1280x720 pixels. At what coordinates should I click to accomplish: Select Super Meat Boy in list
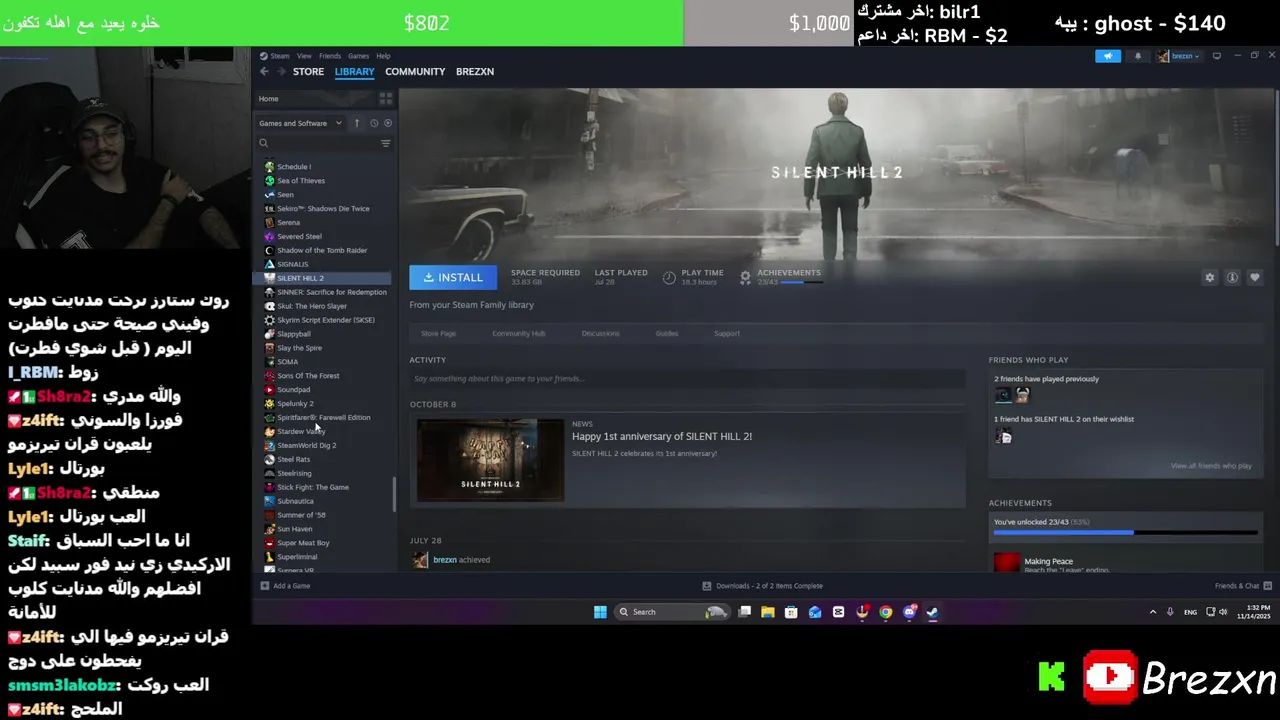pos(303,543)
